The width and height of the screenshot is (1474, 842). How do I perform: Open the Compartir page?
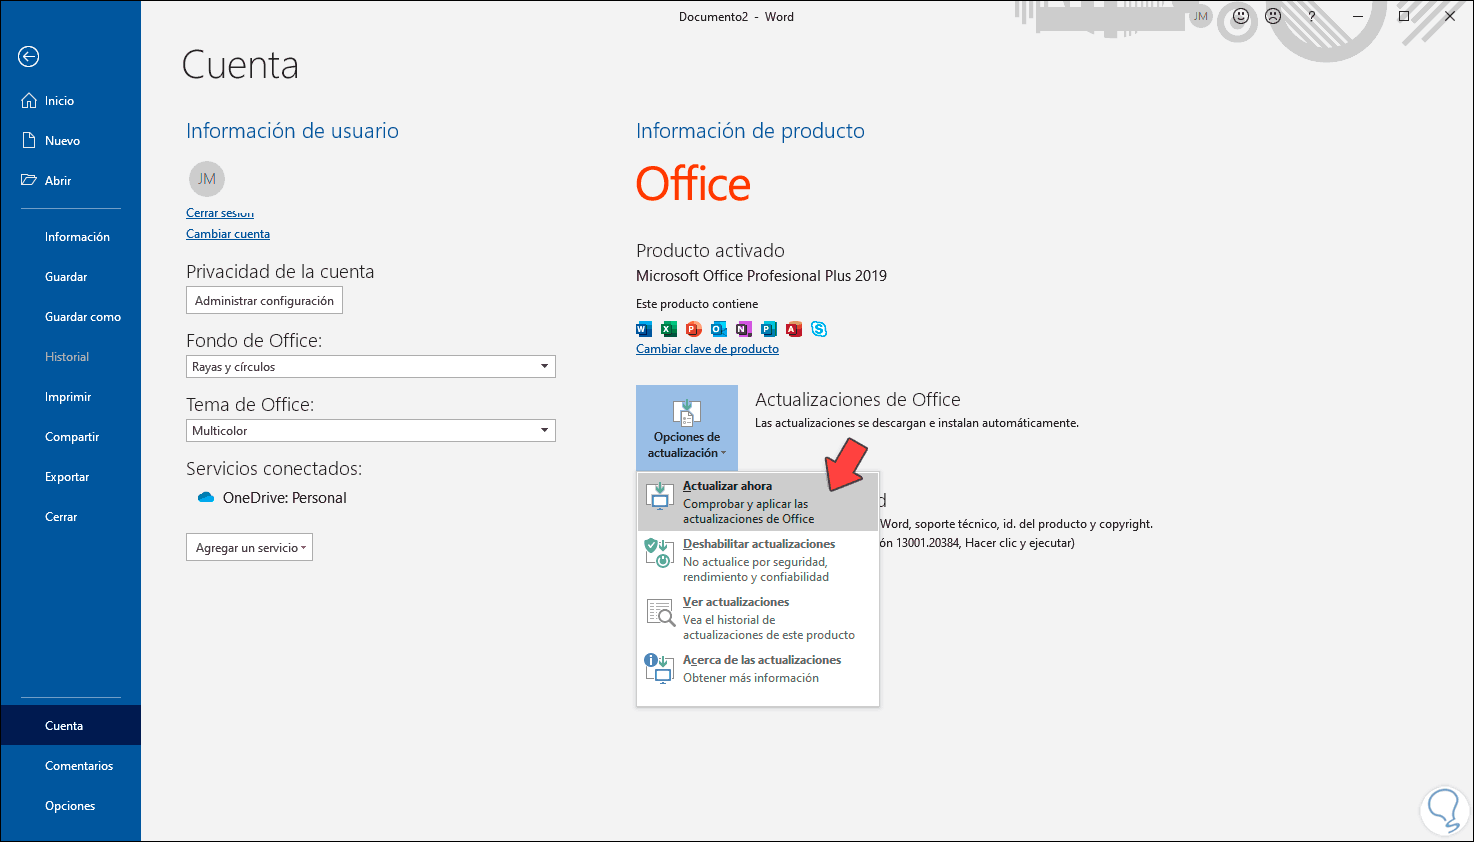[70, 437]
